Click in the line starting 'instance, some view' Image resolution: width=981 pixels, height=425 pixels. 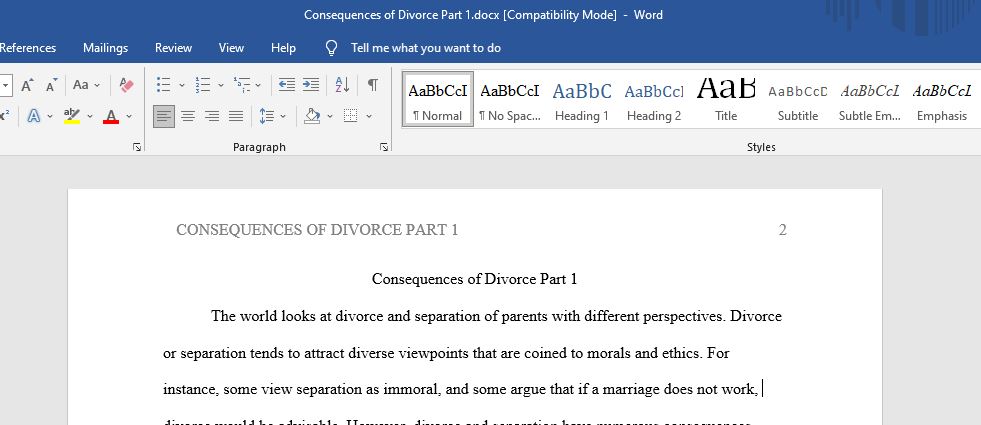[460, 389]
